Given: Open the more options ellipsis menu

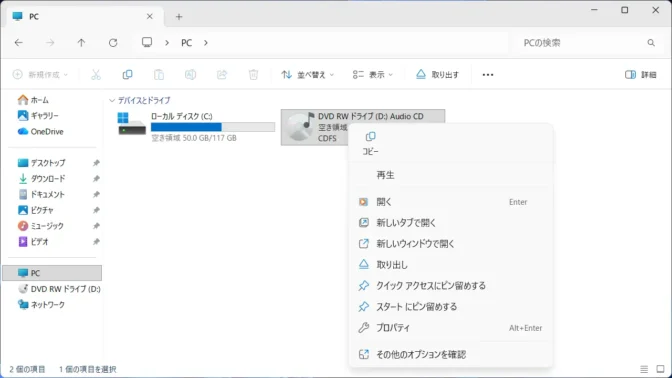Looking at the screenshot, I should tap(488, 75).
